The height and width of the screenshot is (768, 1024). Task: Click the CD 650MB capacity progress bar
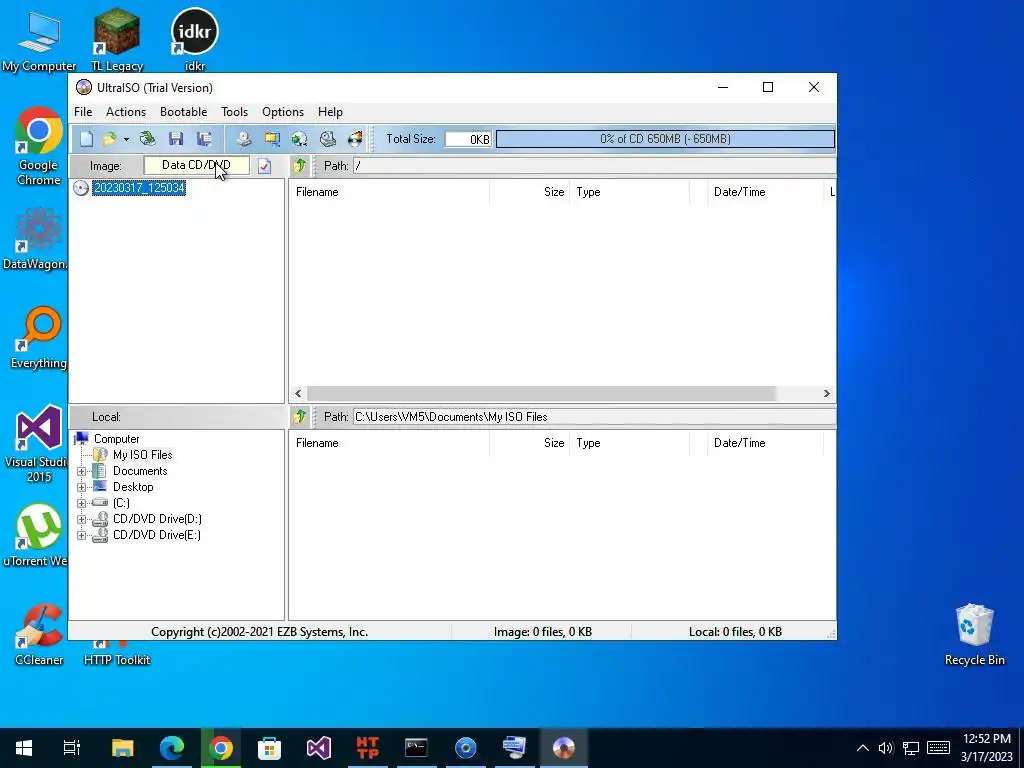click(x=665, y=138)
